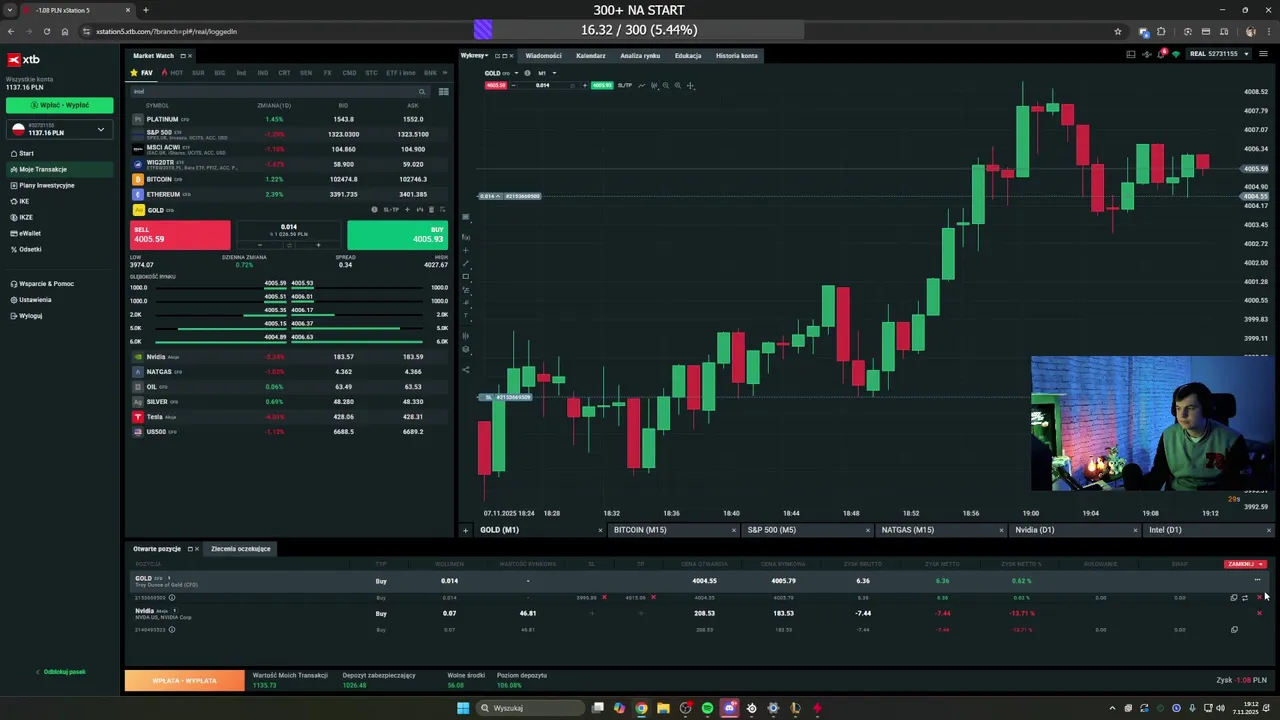Select ETHEREUM row in Market Watch
Image resolution: width=1280 pixels, height=720 pixels.
tap(290, 194)
